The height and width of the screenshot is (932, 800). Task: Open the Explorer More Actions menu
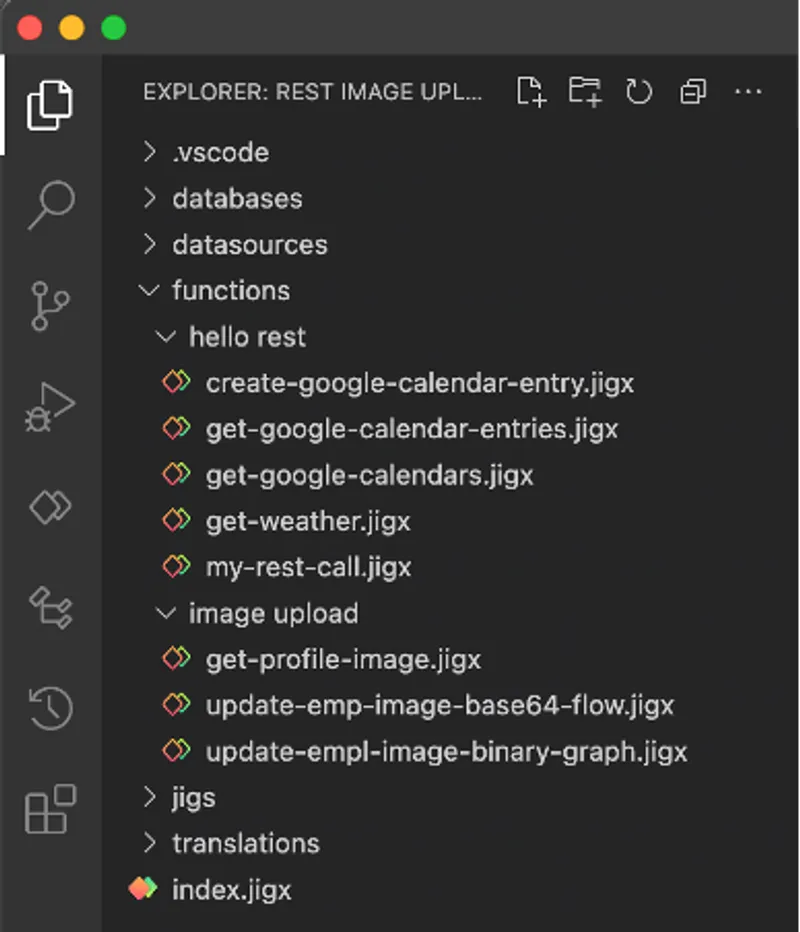(748, 91)
